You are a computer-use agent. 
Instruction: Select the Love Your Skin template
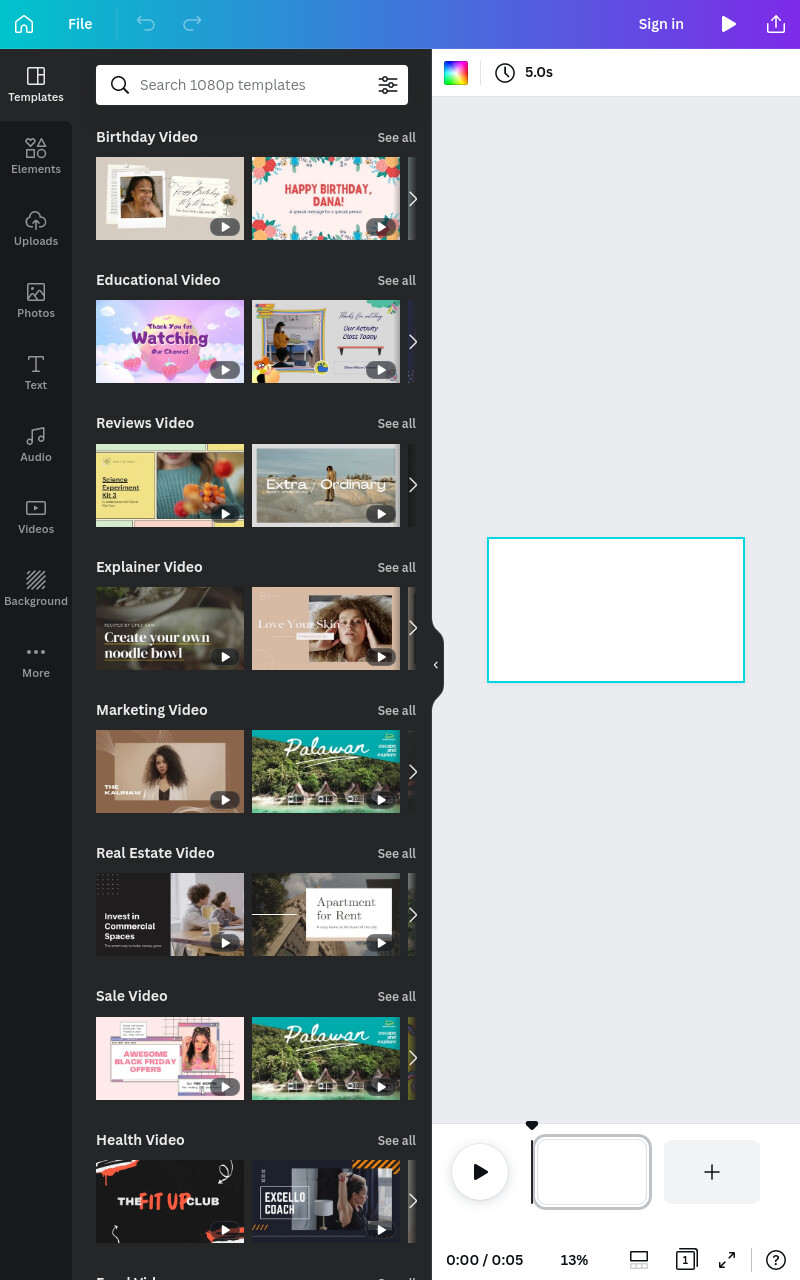tap(326, 628)
